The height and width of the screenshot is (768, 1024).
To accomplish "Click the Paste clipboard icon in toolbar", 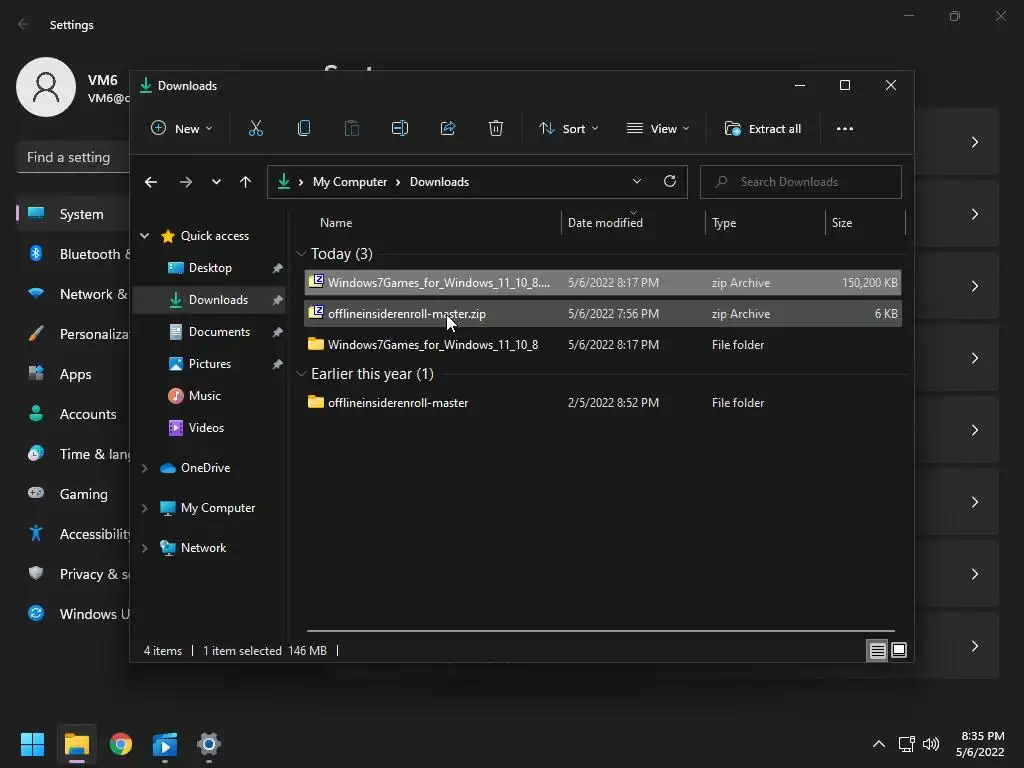I will 351,129.
